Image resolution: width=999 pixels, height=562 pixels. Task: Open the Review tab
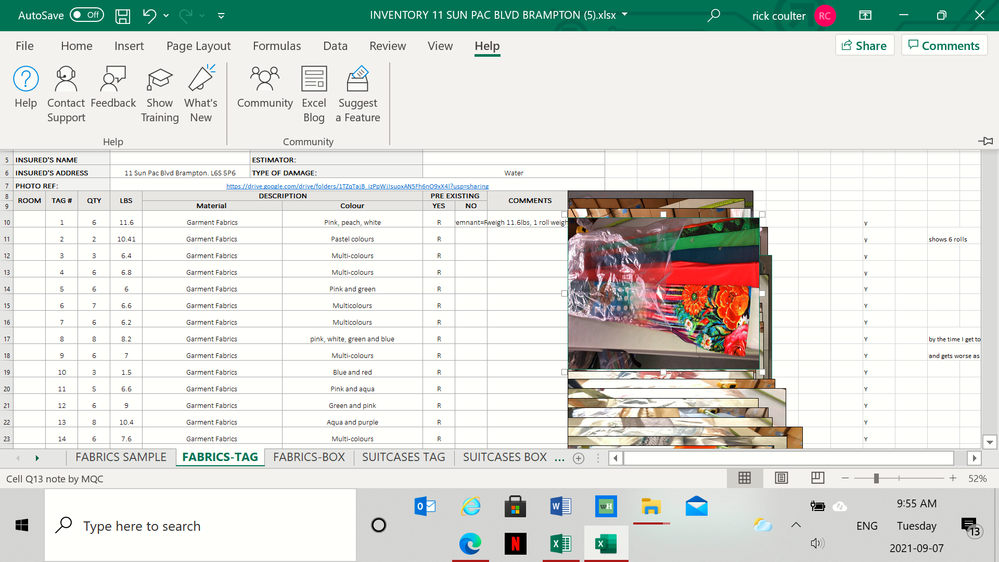pyautogui.click(x=387, y=46)
